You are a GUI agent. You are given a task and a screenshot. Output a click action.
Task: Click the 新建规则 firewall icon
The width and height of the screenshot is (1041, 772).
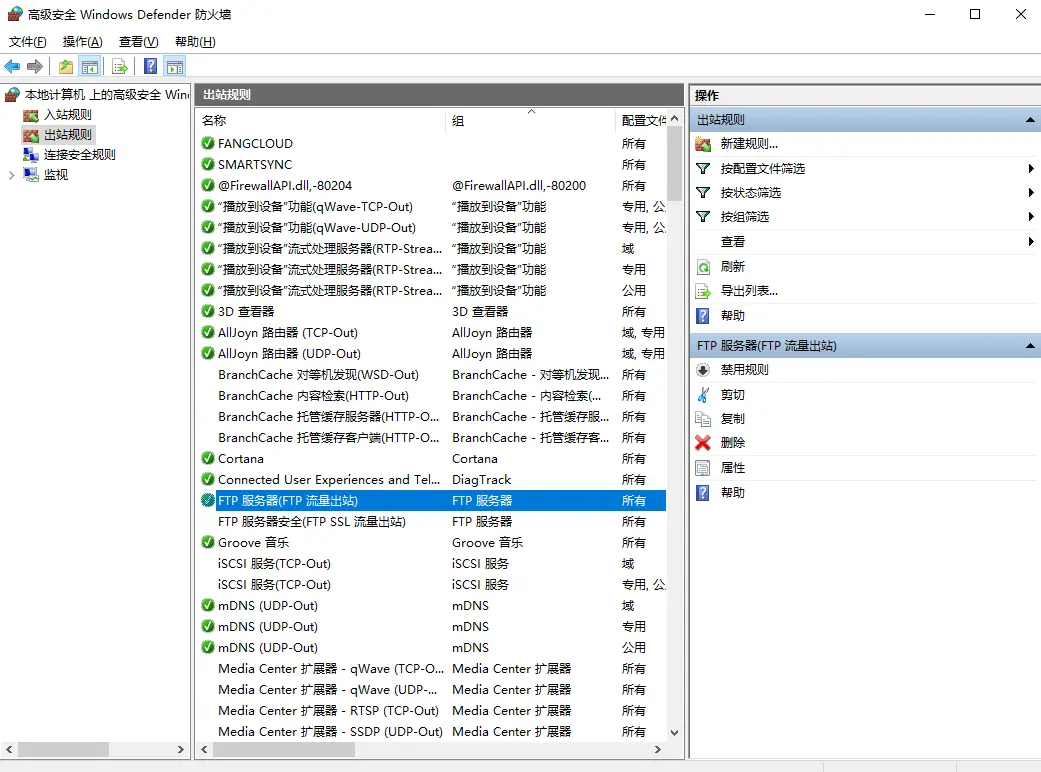(x=703, y=144)
